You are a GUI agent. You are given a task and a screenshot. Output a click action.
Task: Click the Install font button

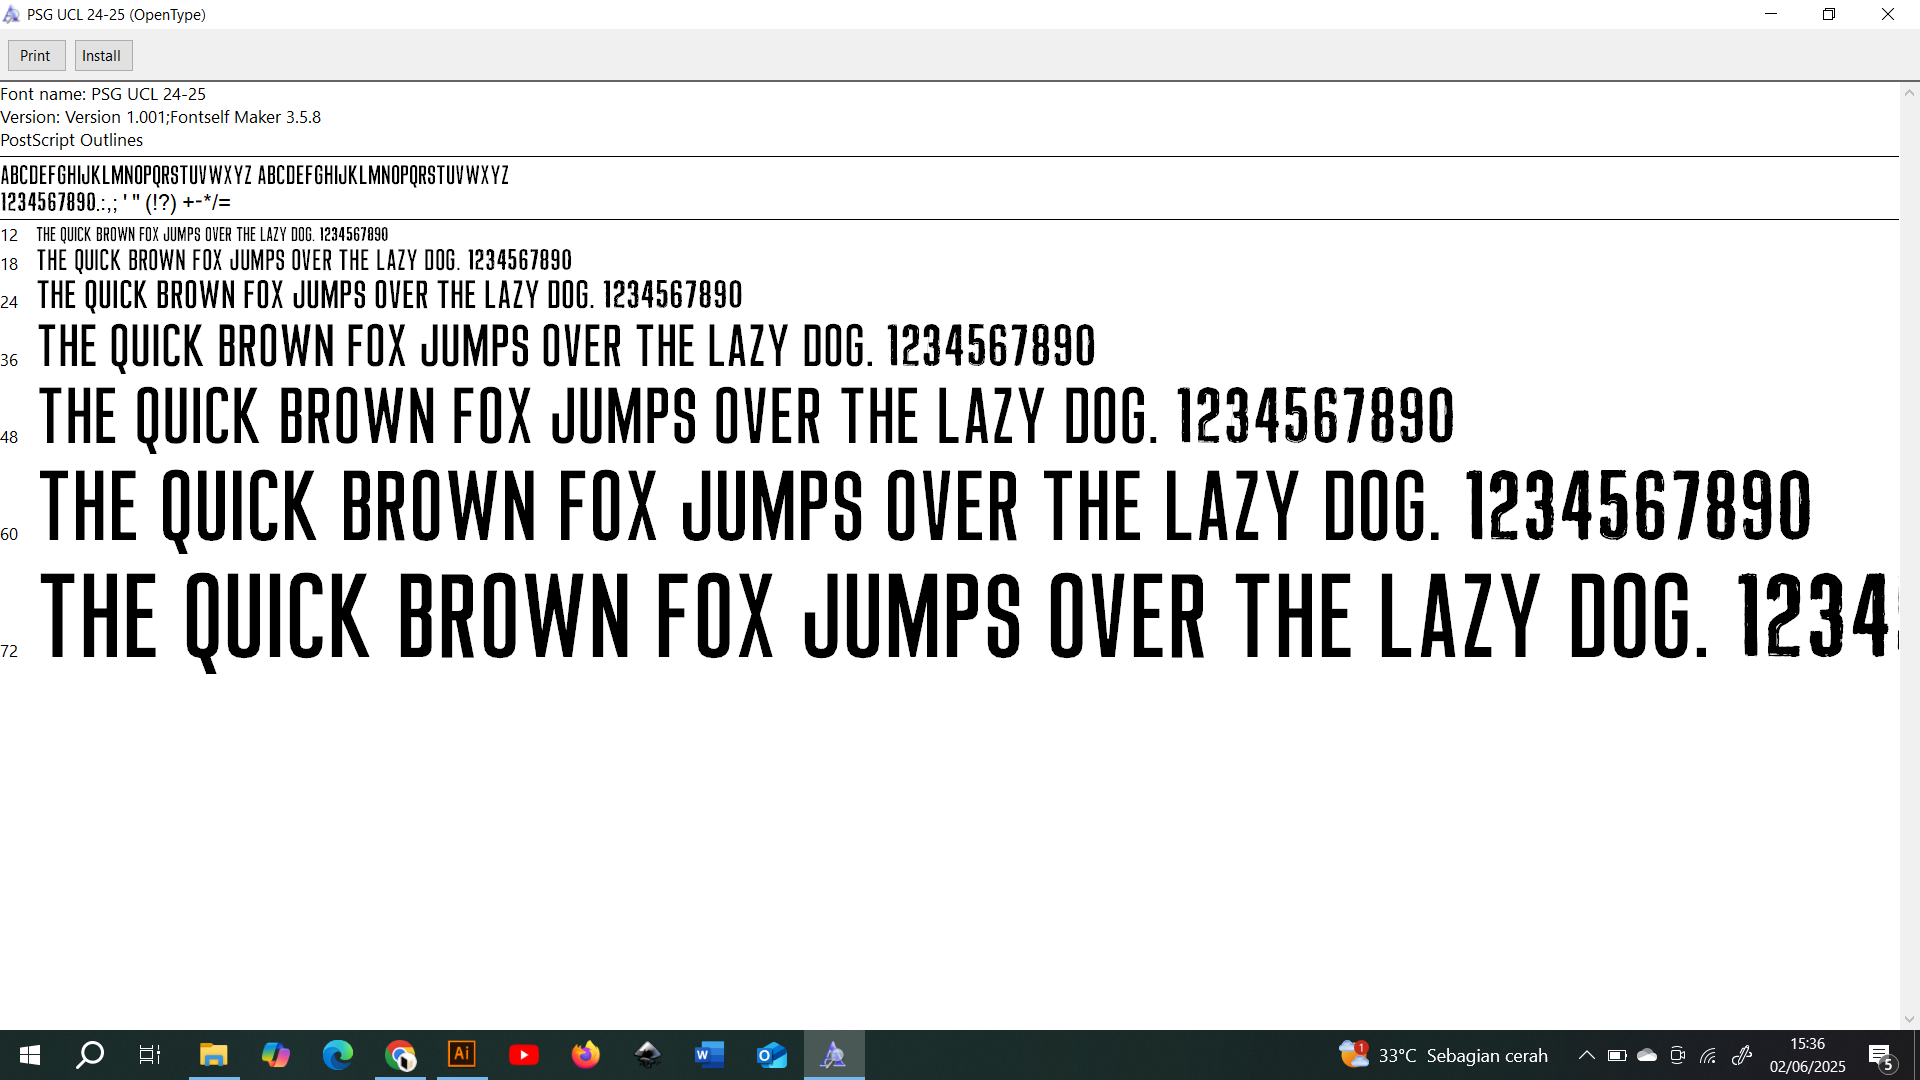(x=102, y=56)
